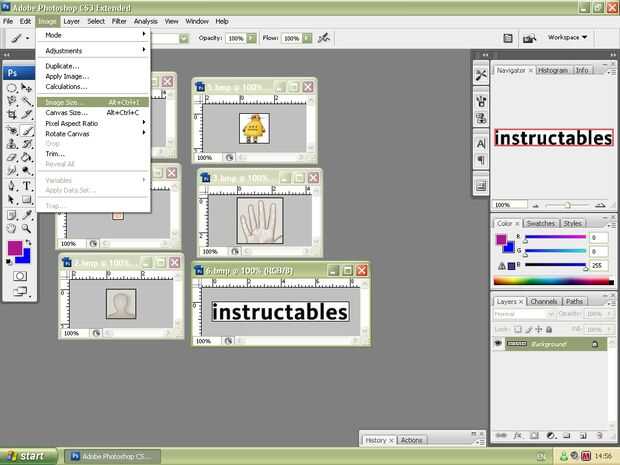Select the Healing Brush tool
This screenshot has height=465, width=620.
pyautogui.click(x=12, y=130)
